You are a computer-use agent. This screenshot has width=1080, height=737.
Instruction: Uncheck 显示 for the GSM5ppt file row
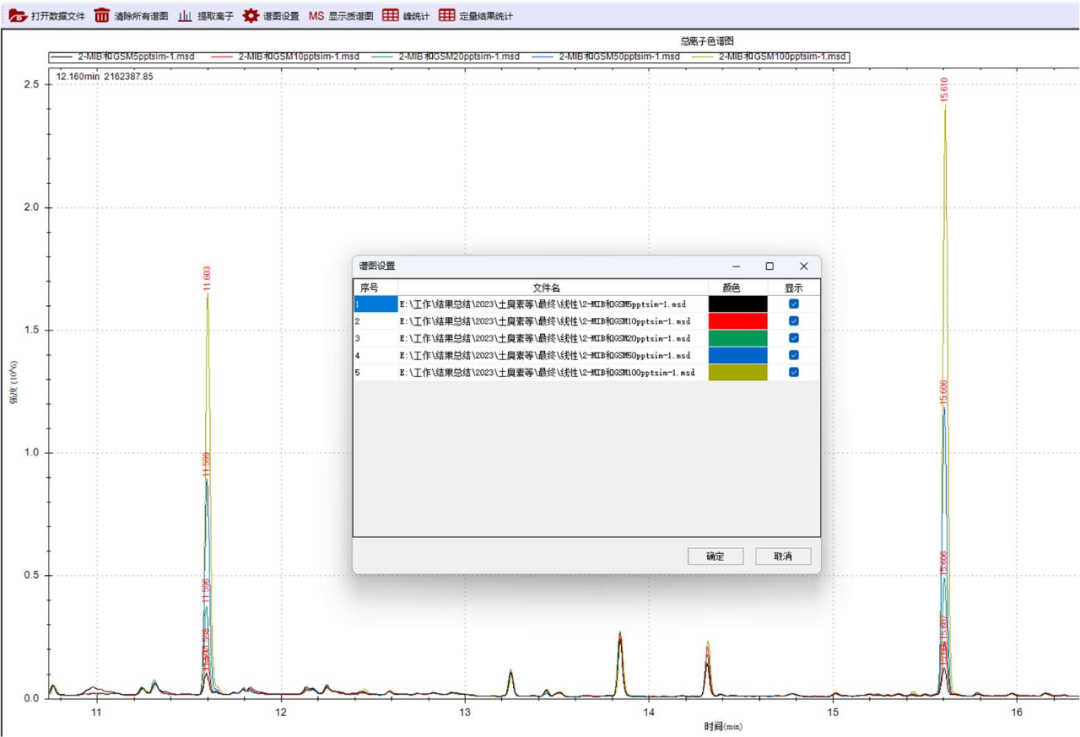794,304
